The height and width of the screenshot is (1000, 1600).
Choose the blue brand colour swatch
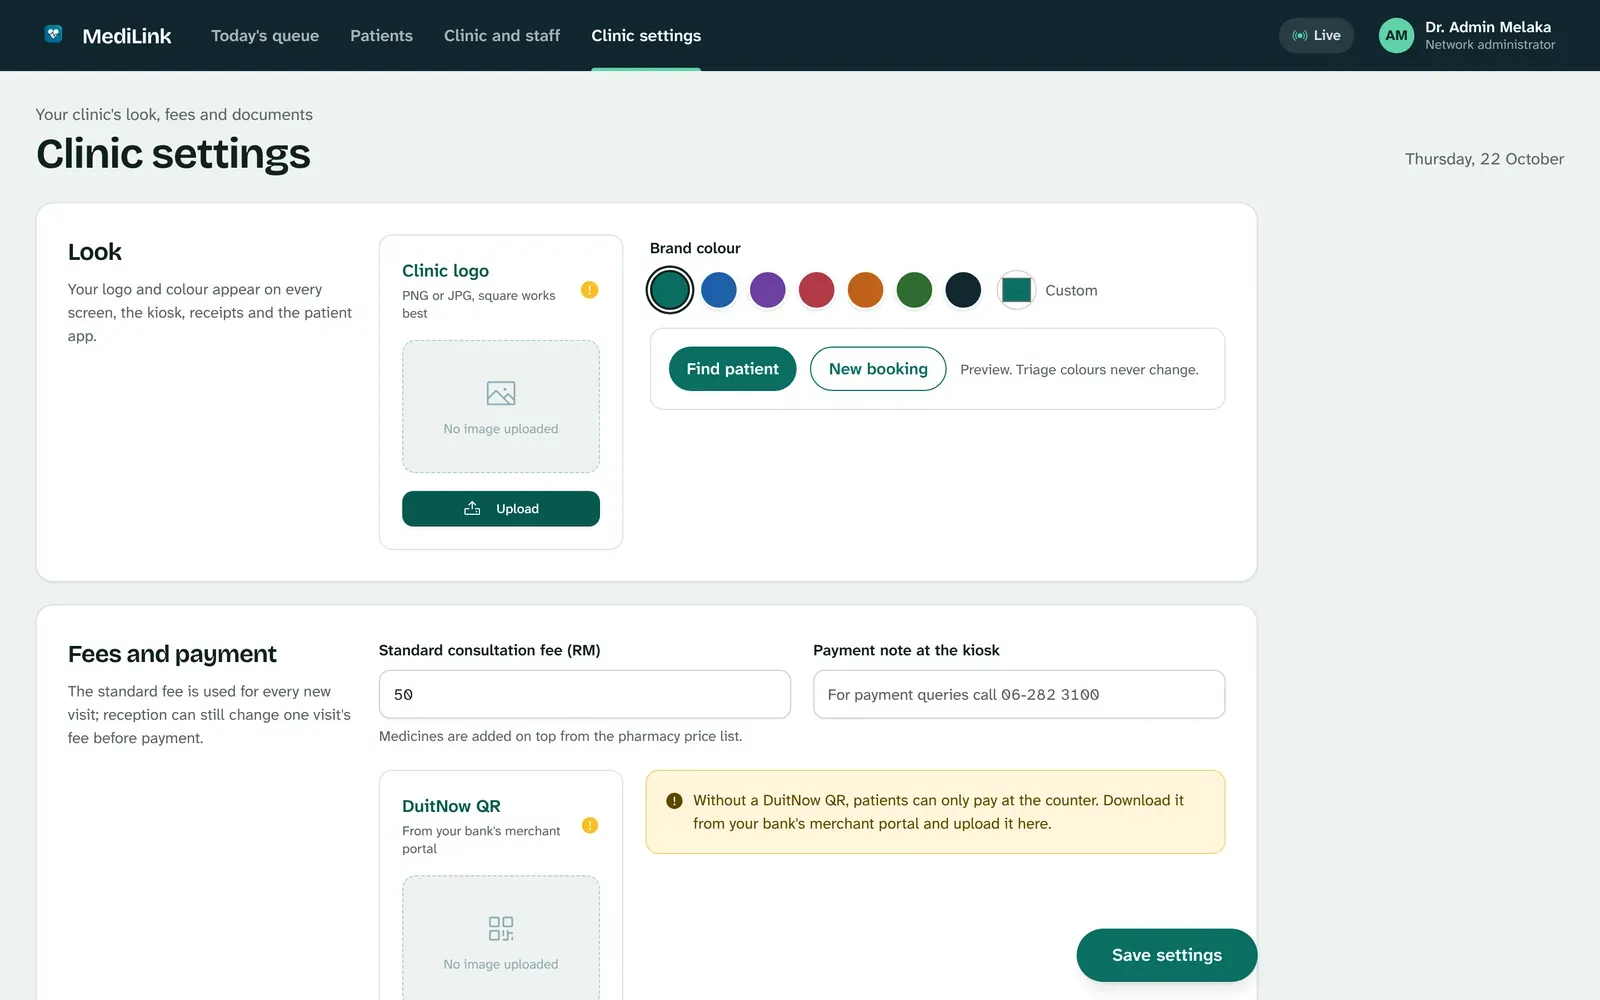point(719,290)
